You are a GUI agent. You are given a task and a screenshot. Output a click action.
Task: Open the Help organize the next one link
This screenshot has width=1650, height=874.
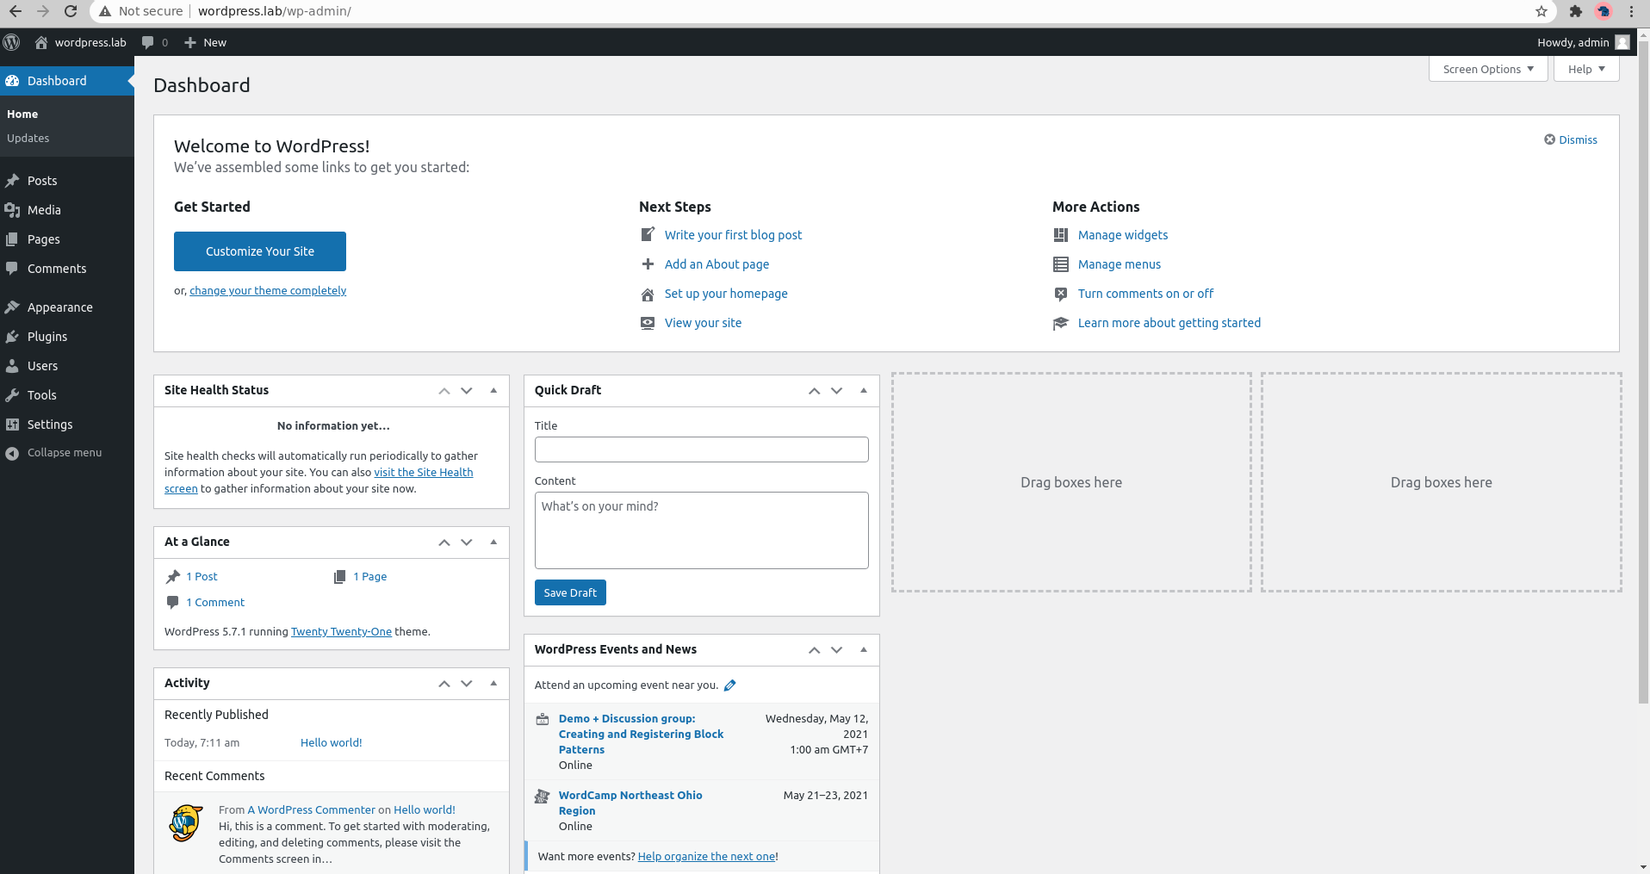point(706,857)
